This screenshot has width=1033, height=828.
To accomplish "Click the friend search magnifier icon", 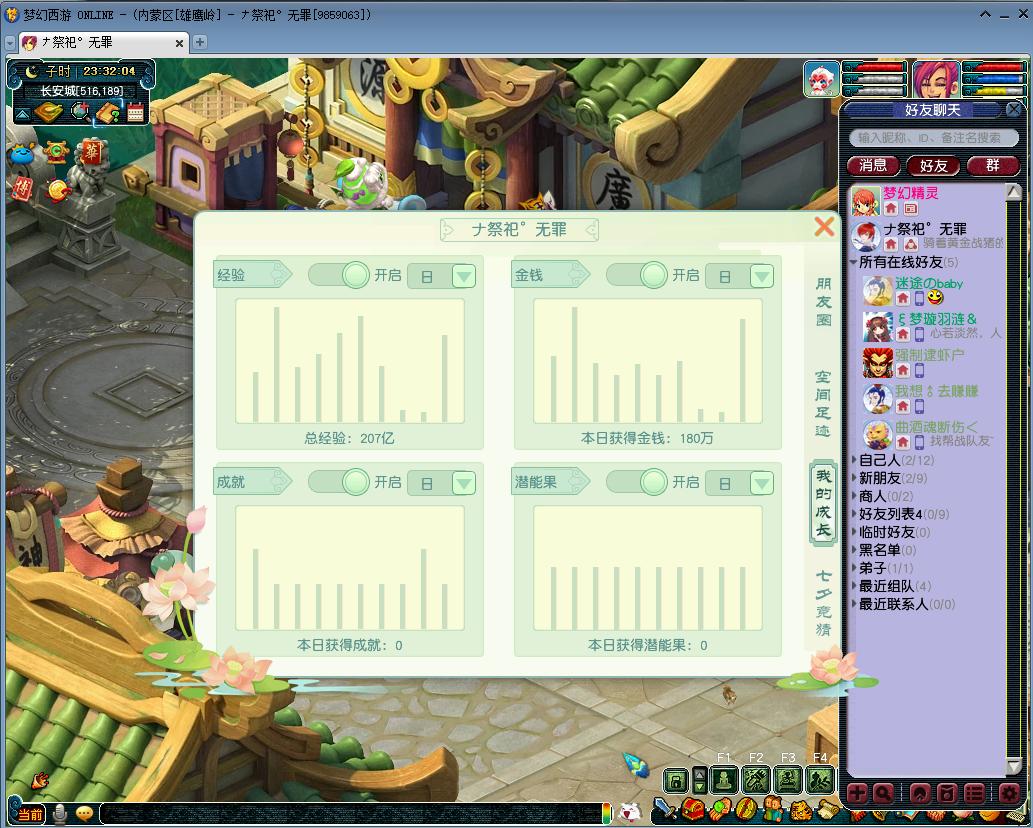I will [x=883, y=794].
